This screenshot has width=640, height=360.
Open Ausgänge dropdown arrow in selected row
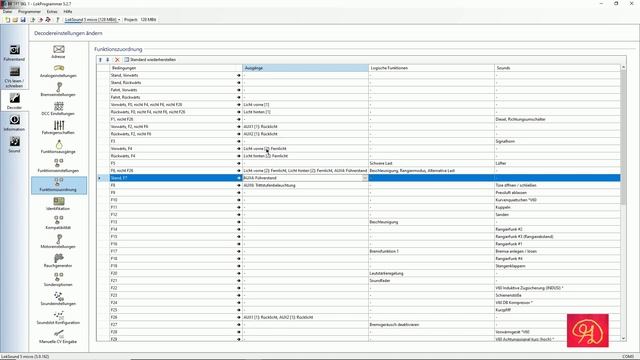click(365, 178)
